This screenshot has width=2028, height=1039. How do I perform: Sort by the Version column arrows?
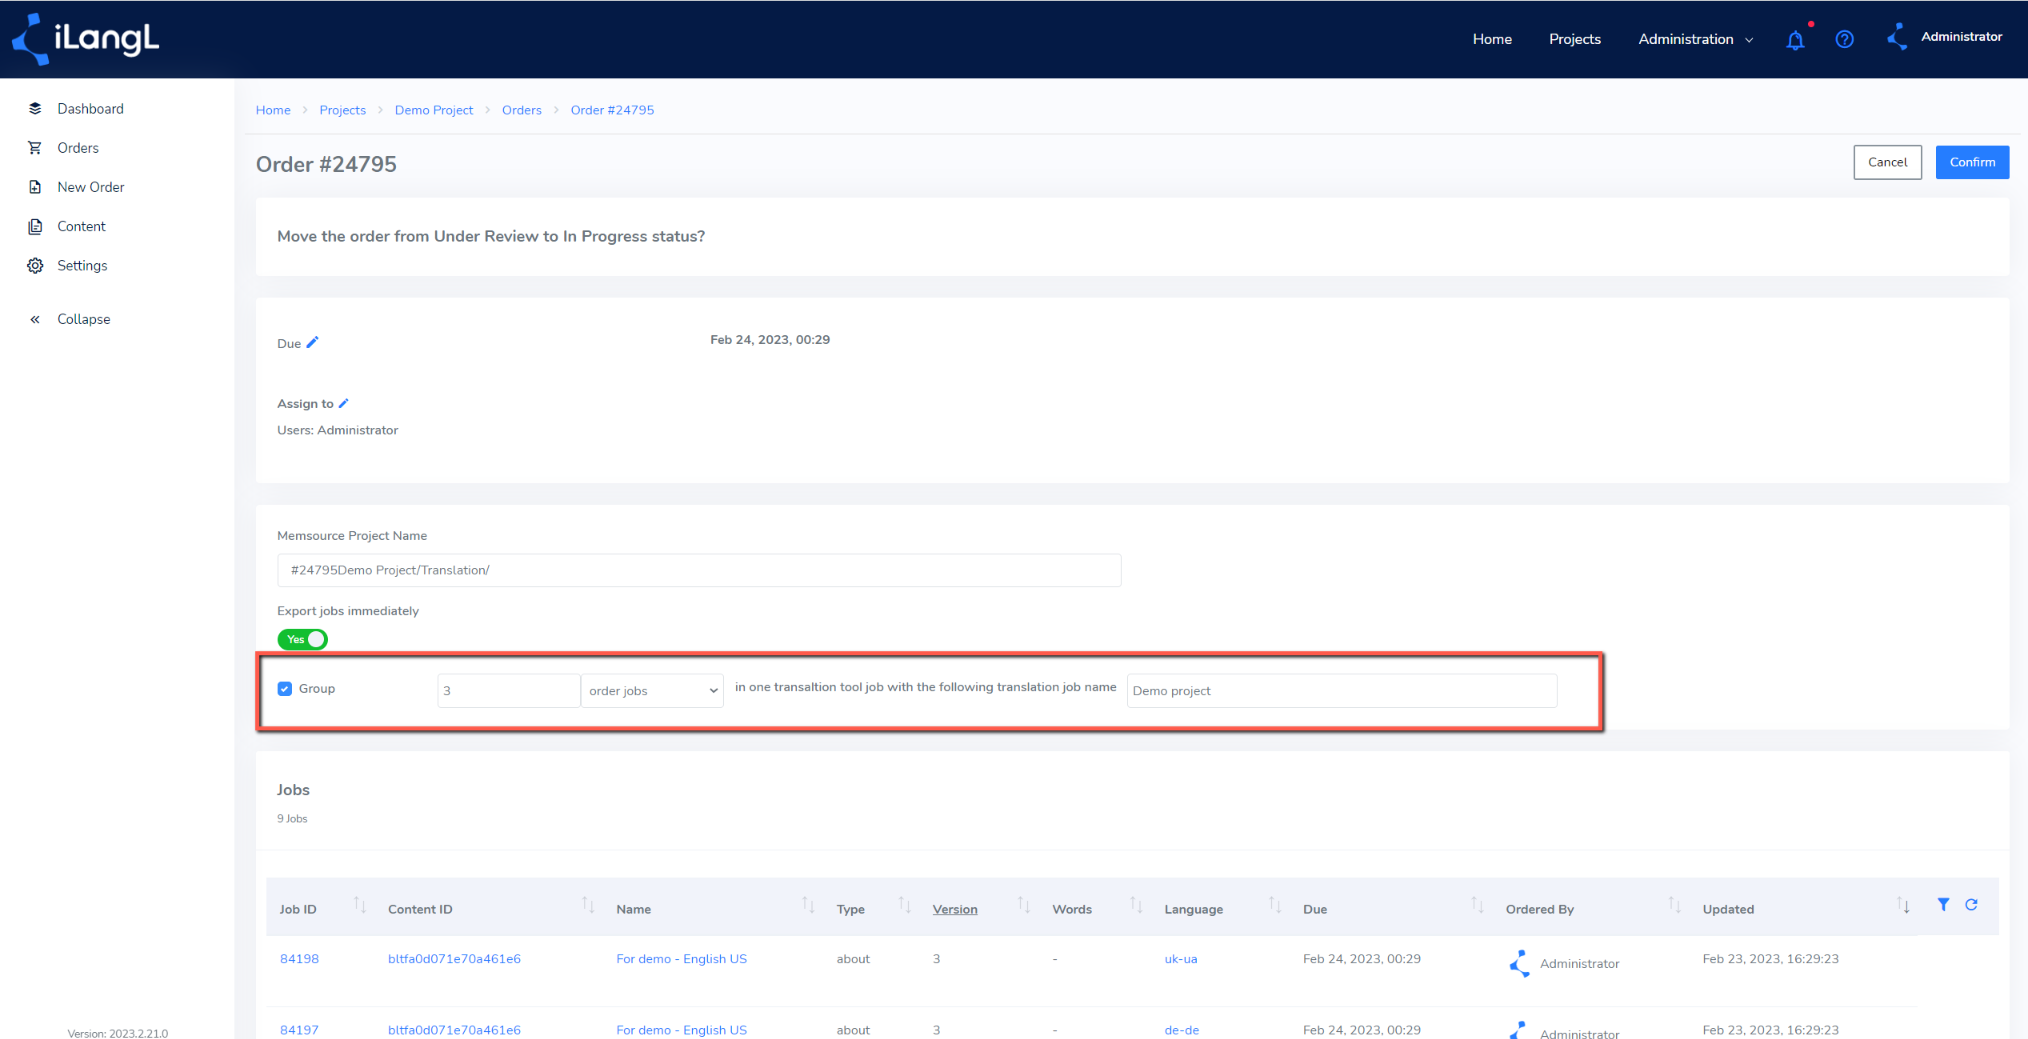tap(1024, 905)
